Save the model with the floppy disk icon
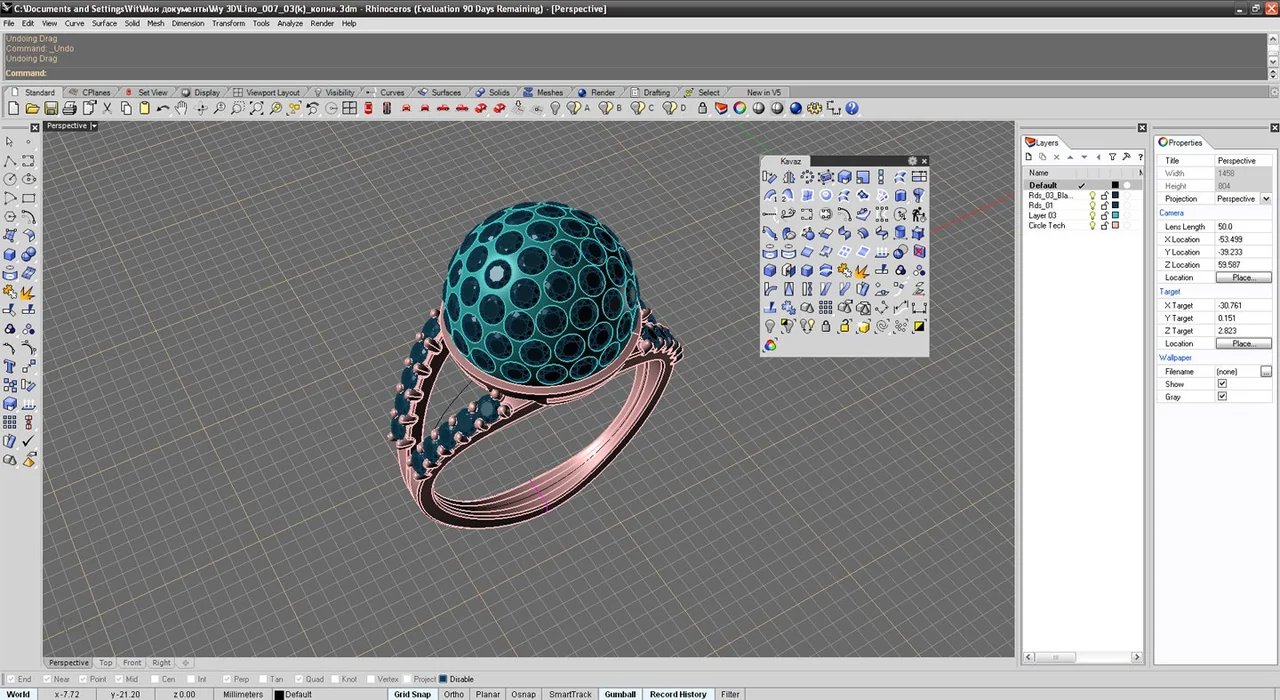Image resolution: width=1280 pixels, height=700 pixels. point(51,108)
